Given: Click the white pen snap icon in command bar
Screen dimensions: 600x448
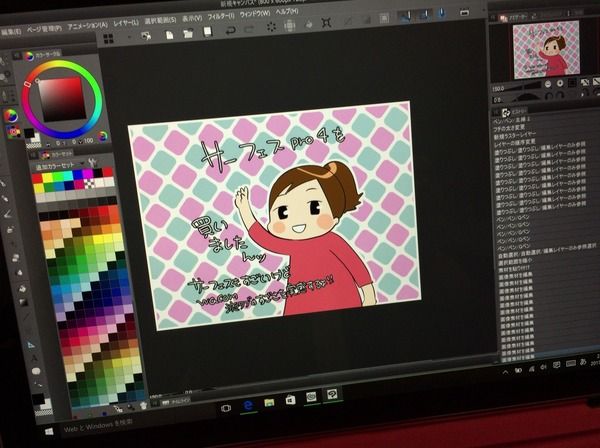Looking at the screenshot, I should coord(406,16).
